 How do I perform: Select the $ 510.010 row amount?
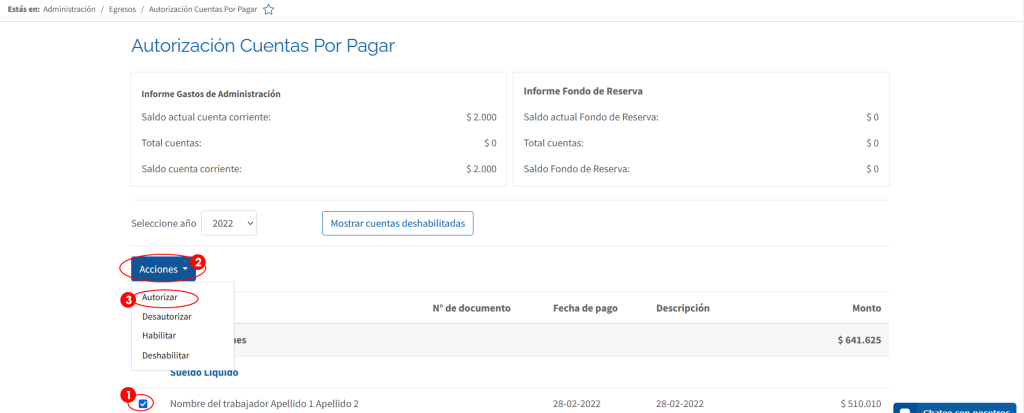tap(861, 403)
